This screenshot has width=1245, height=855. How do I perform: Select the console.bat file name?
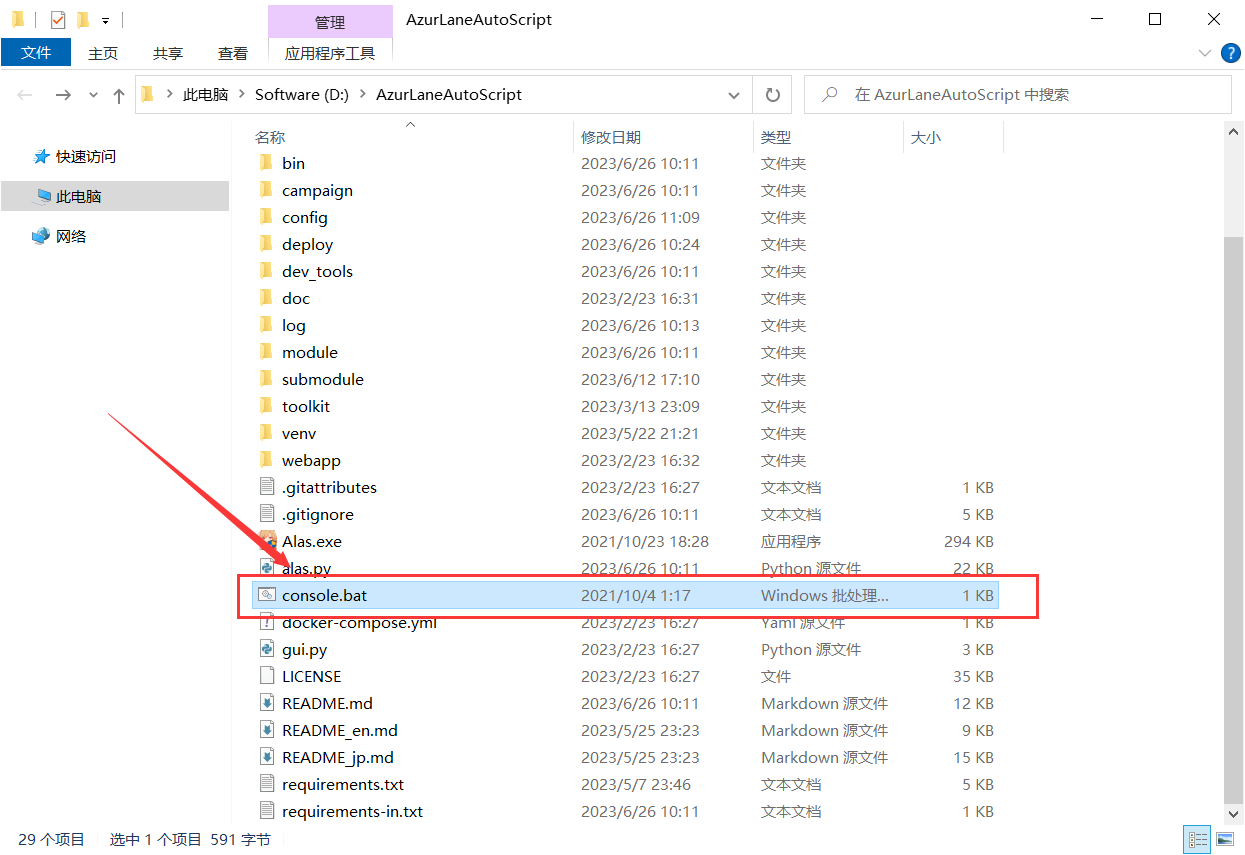click(x=324, y=595)
